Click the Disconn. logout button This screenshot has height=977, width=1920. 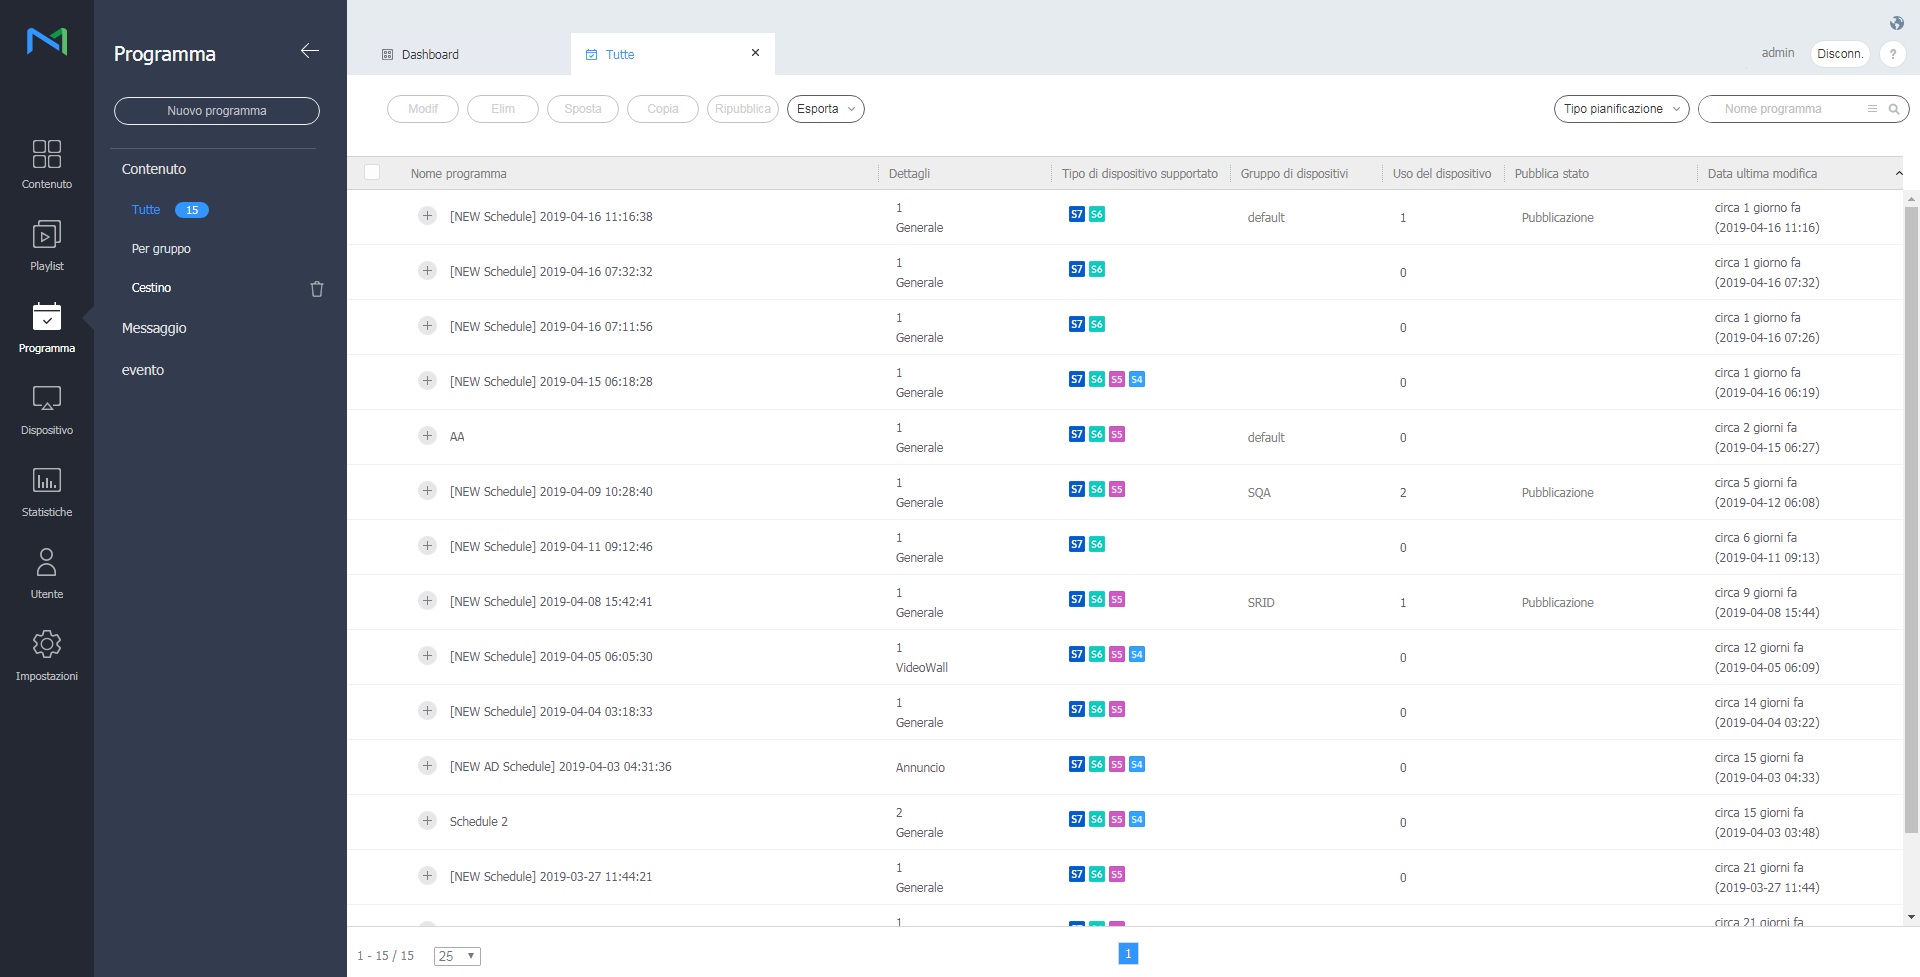[1839, 54]
